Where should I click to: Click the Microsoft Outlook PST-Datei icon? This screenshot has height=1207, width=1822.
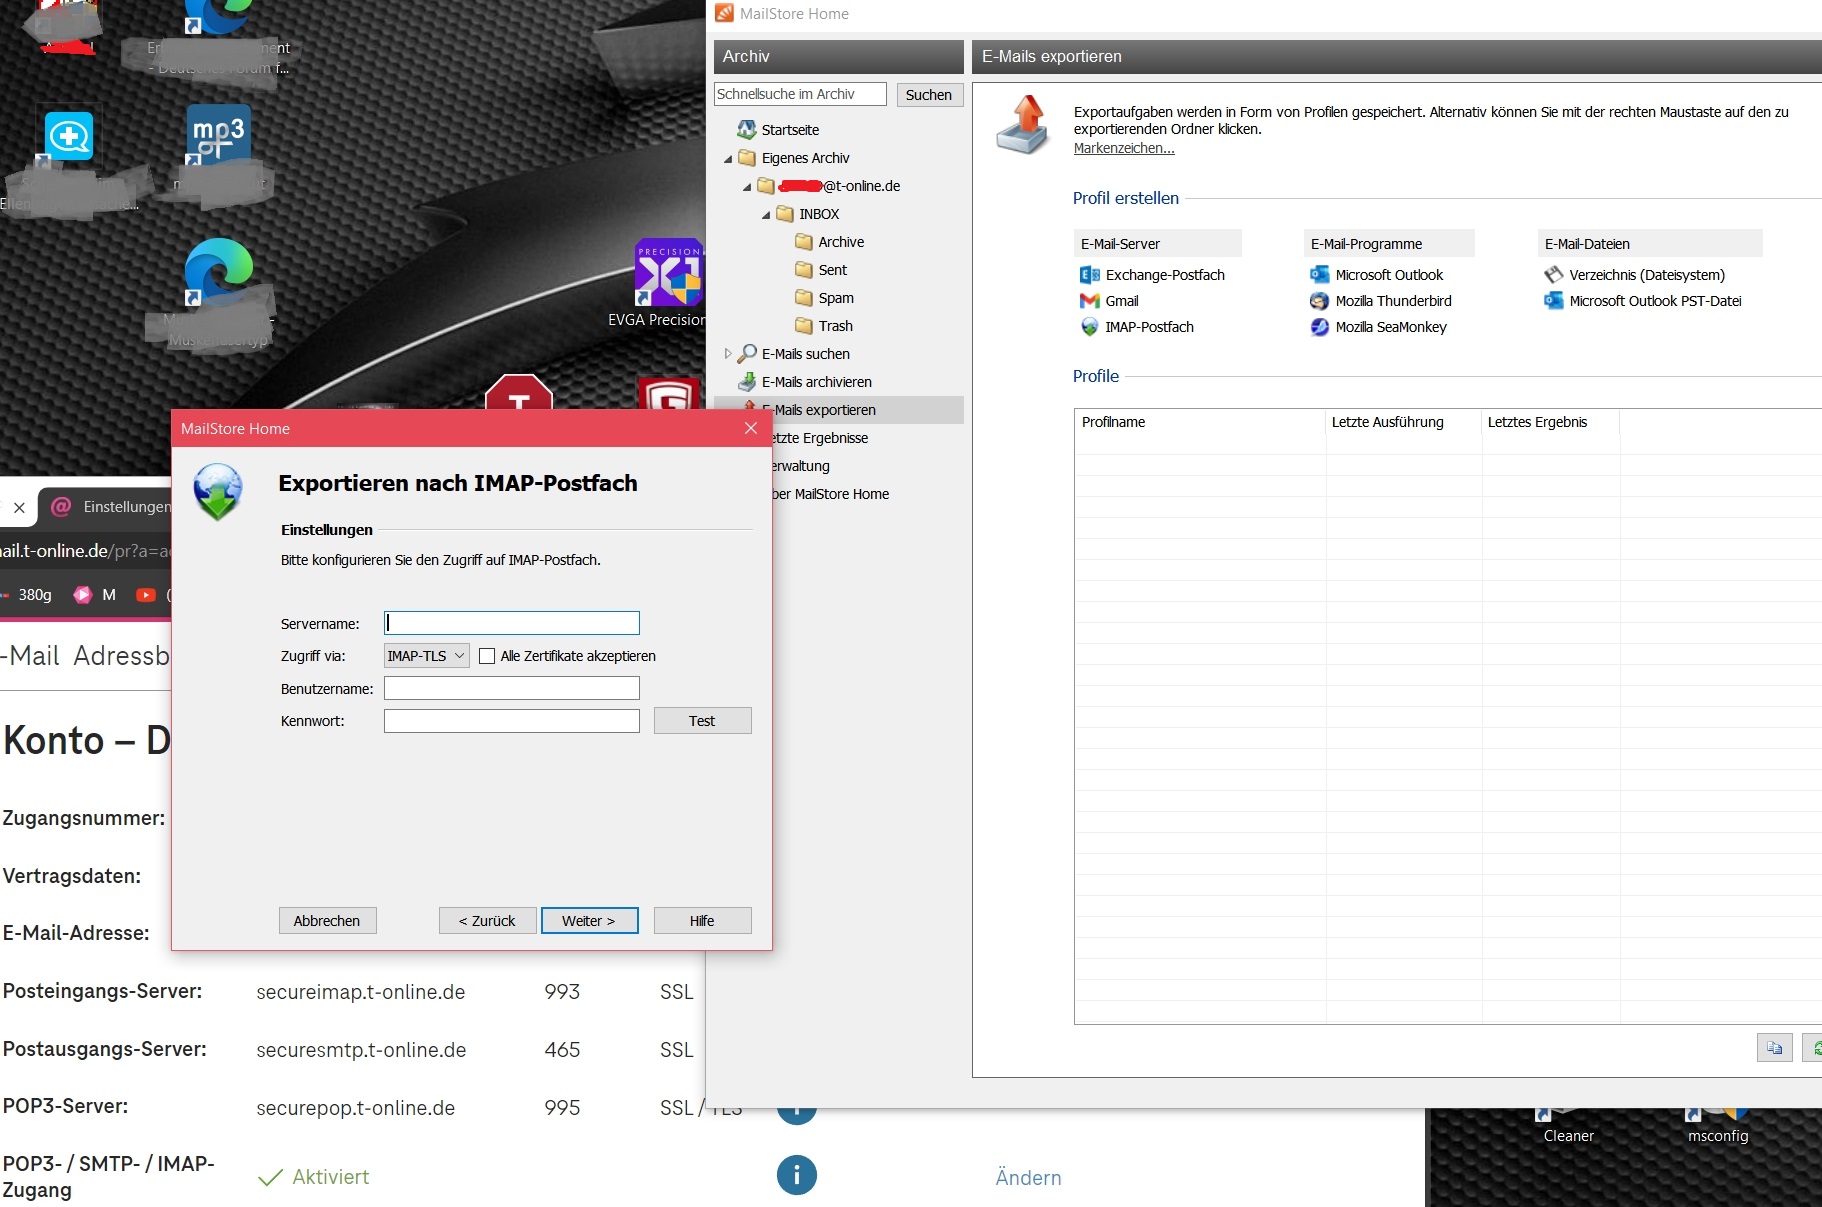(x=1554, y=301)
